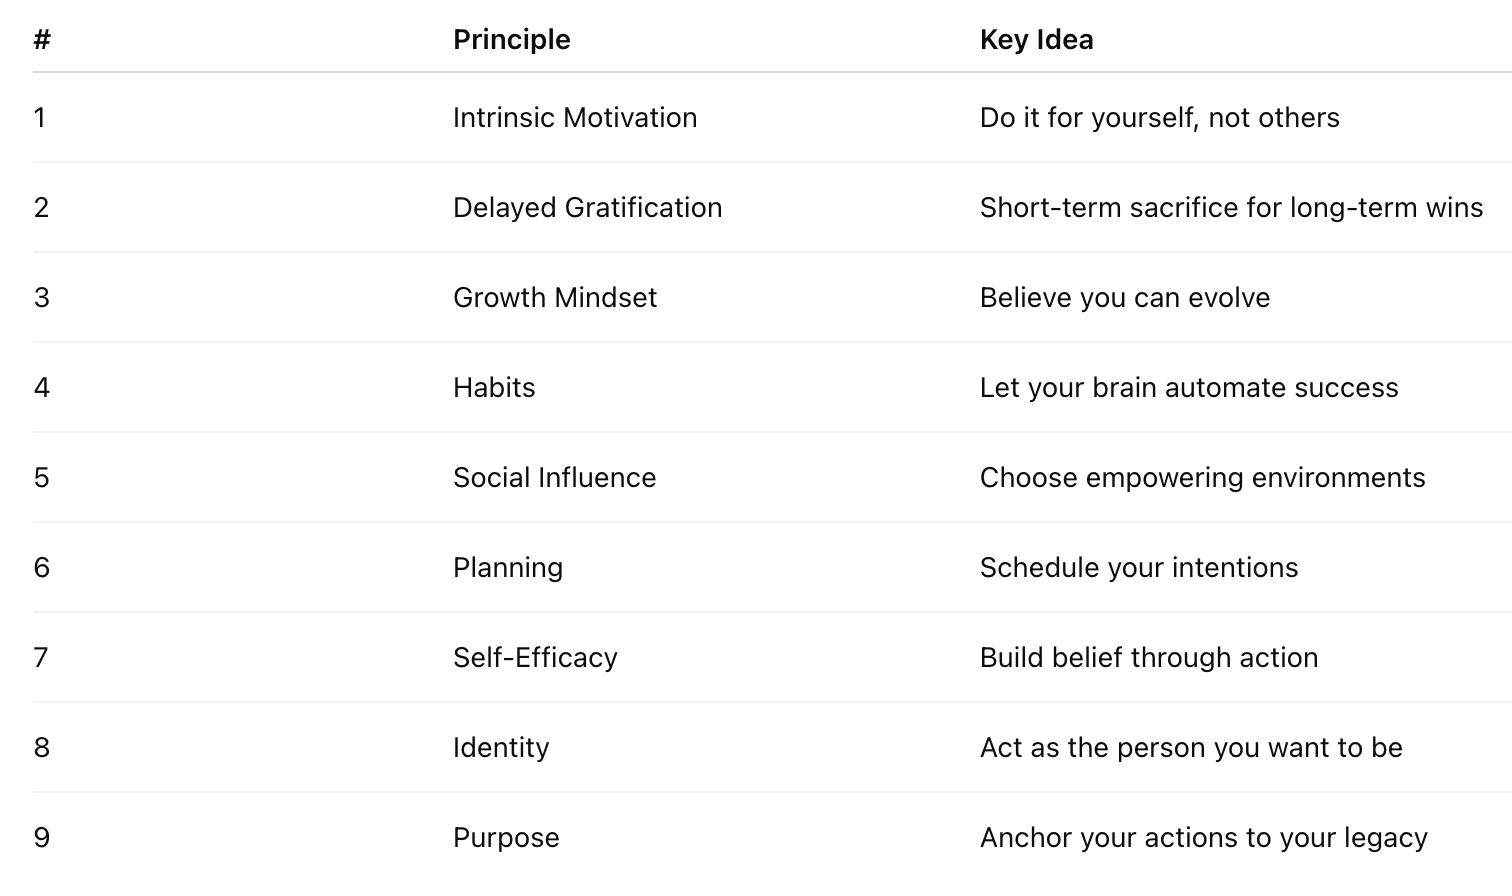
Task: Select 'Schedule your intentions' cell
Action: click(1139, 567)
